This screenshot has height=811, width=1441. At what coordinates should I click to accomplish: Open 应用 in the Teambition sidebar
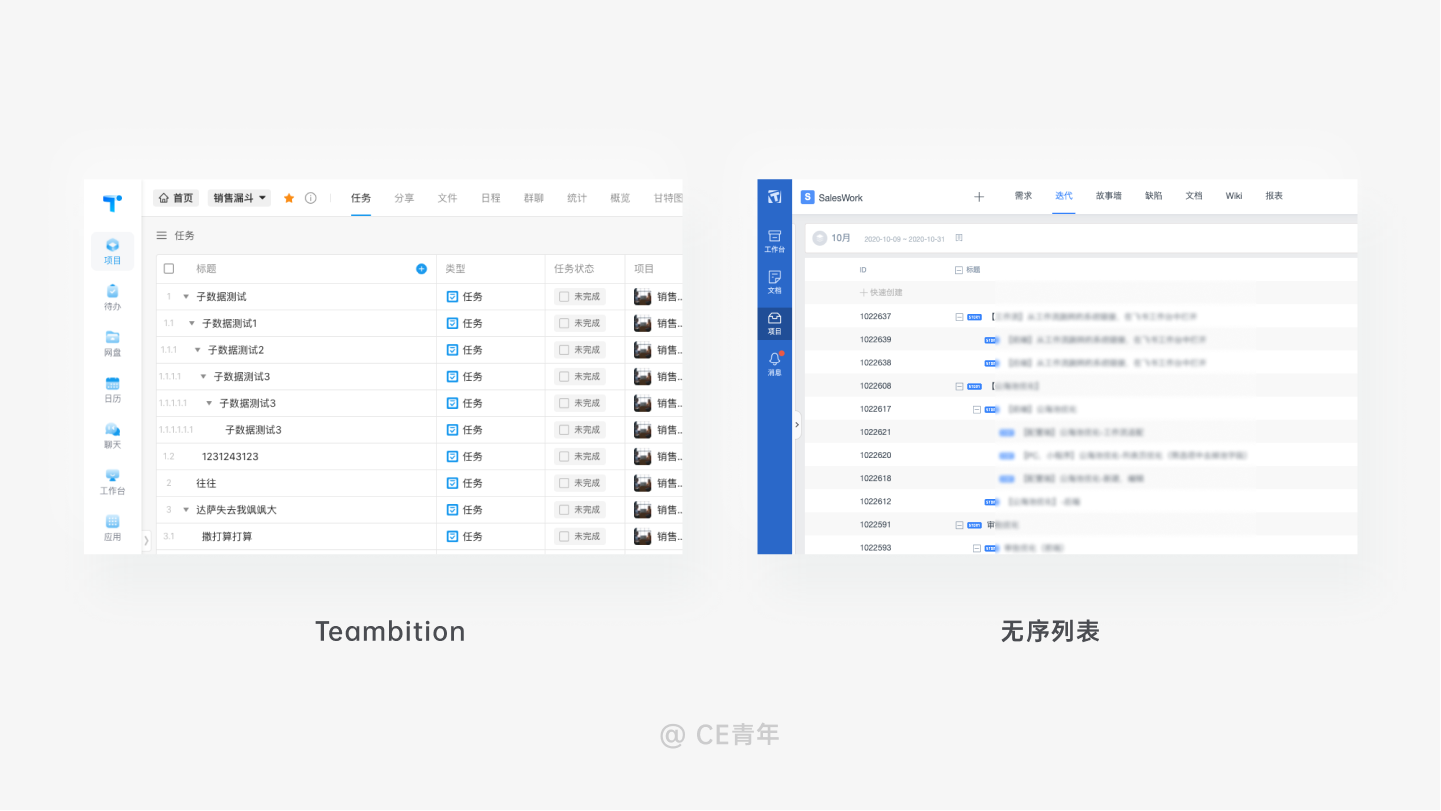pyautogui.click(x=112, y=528)
